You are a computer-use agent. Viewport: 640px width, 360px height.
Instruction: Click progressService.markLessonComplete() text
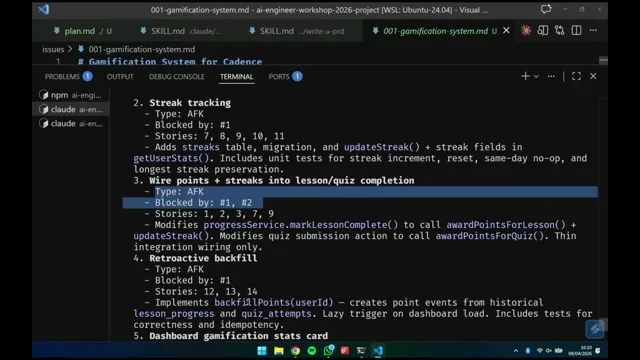[300, 225]
